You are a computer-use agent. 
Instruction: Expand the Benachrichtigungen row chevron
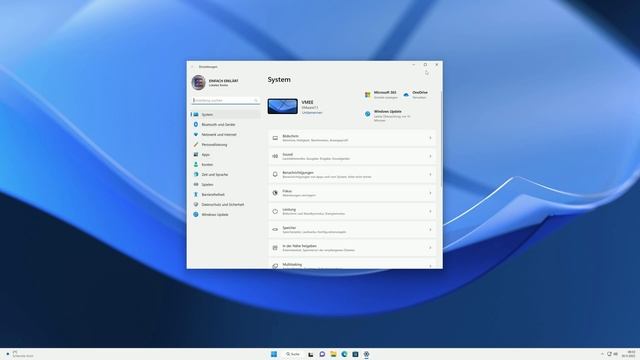pos(430,175)
